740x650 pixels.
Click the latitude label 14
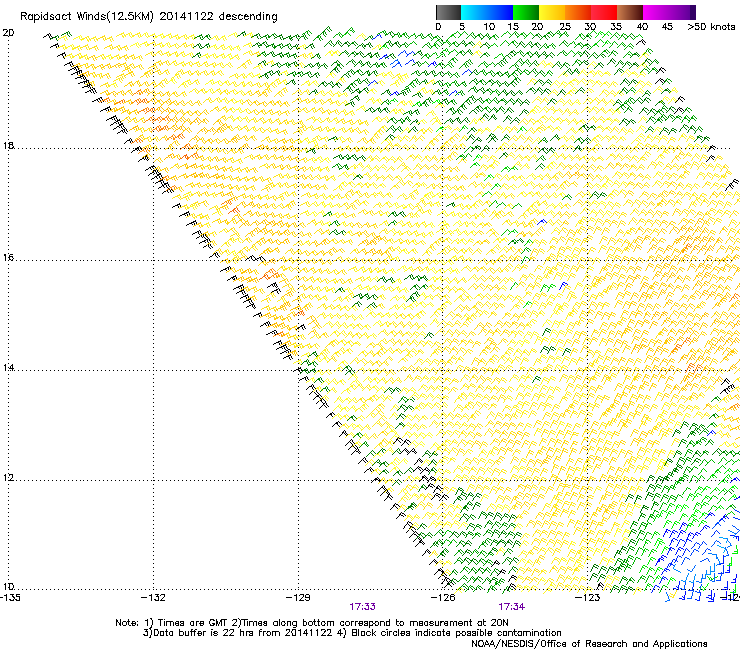[x=8, y=368]
